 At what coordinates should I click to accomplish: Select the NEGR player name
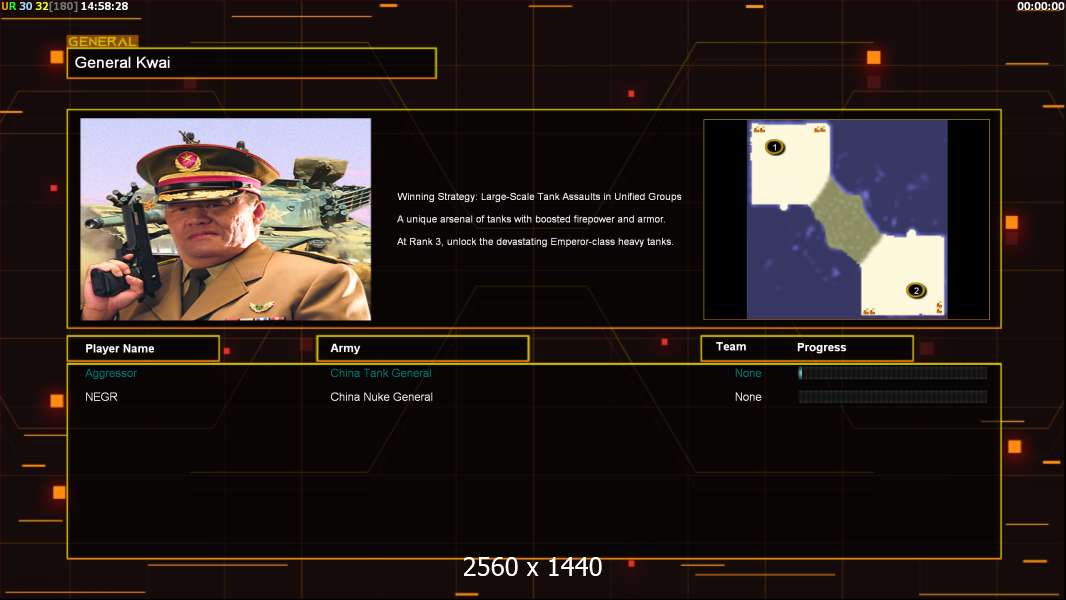[101, 397]
